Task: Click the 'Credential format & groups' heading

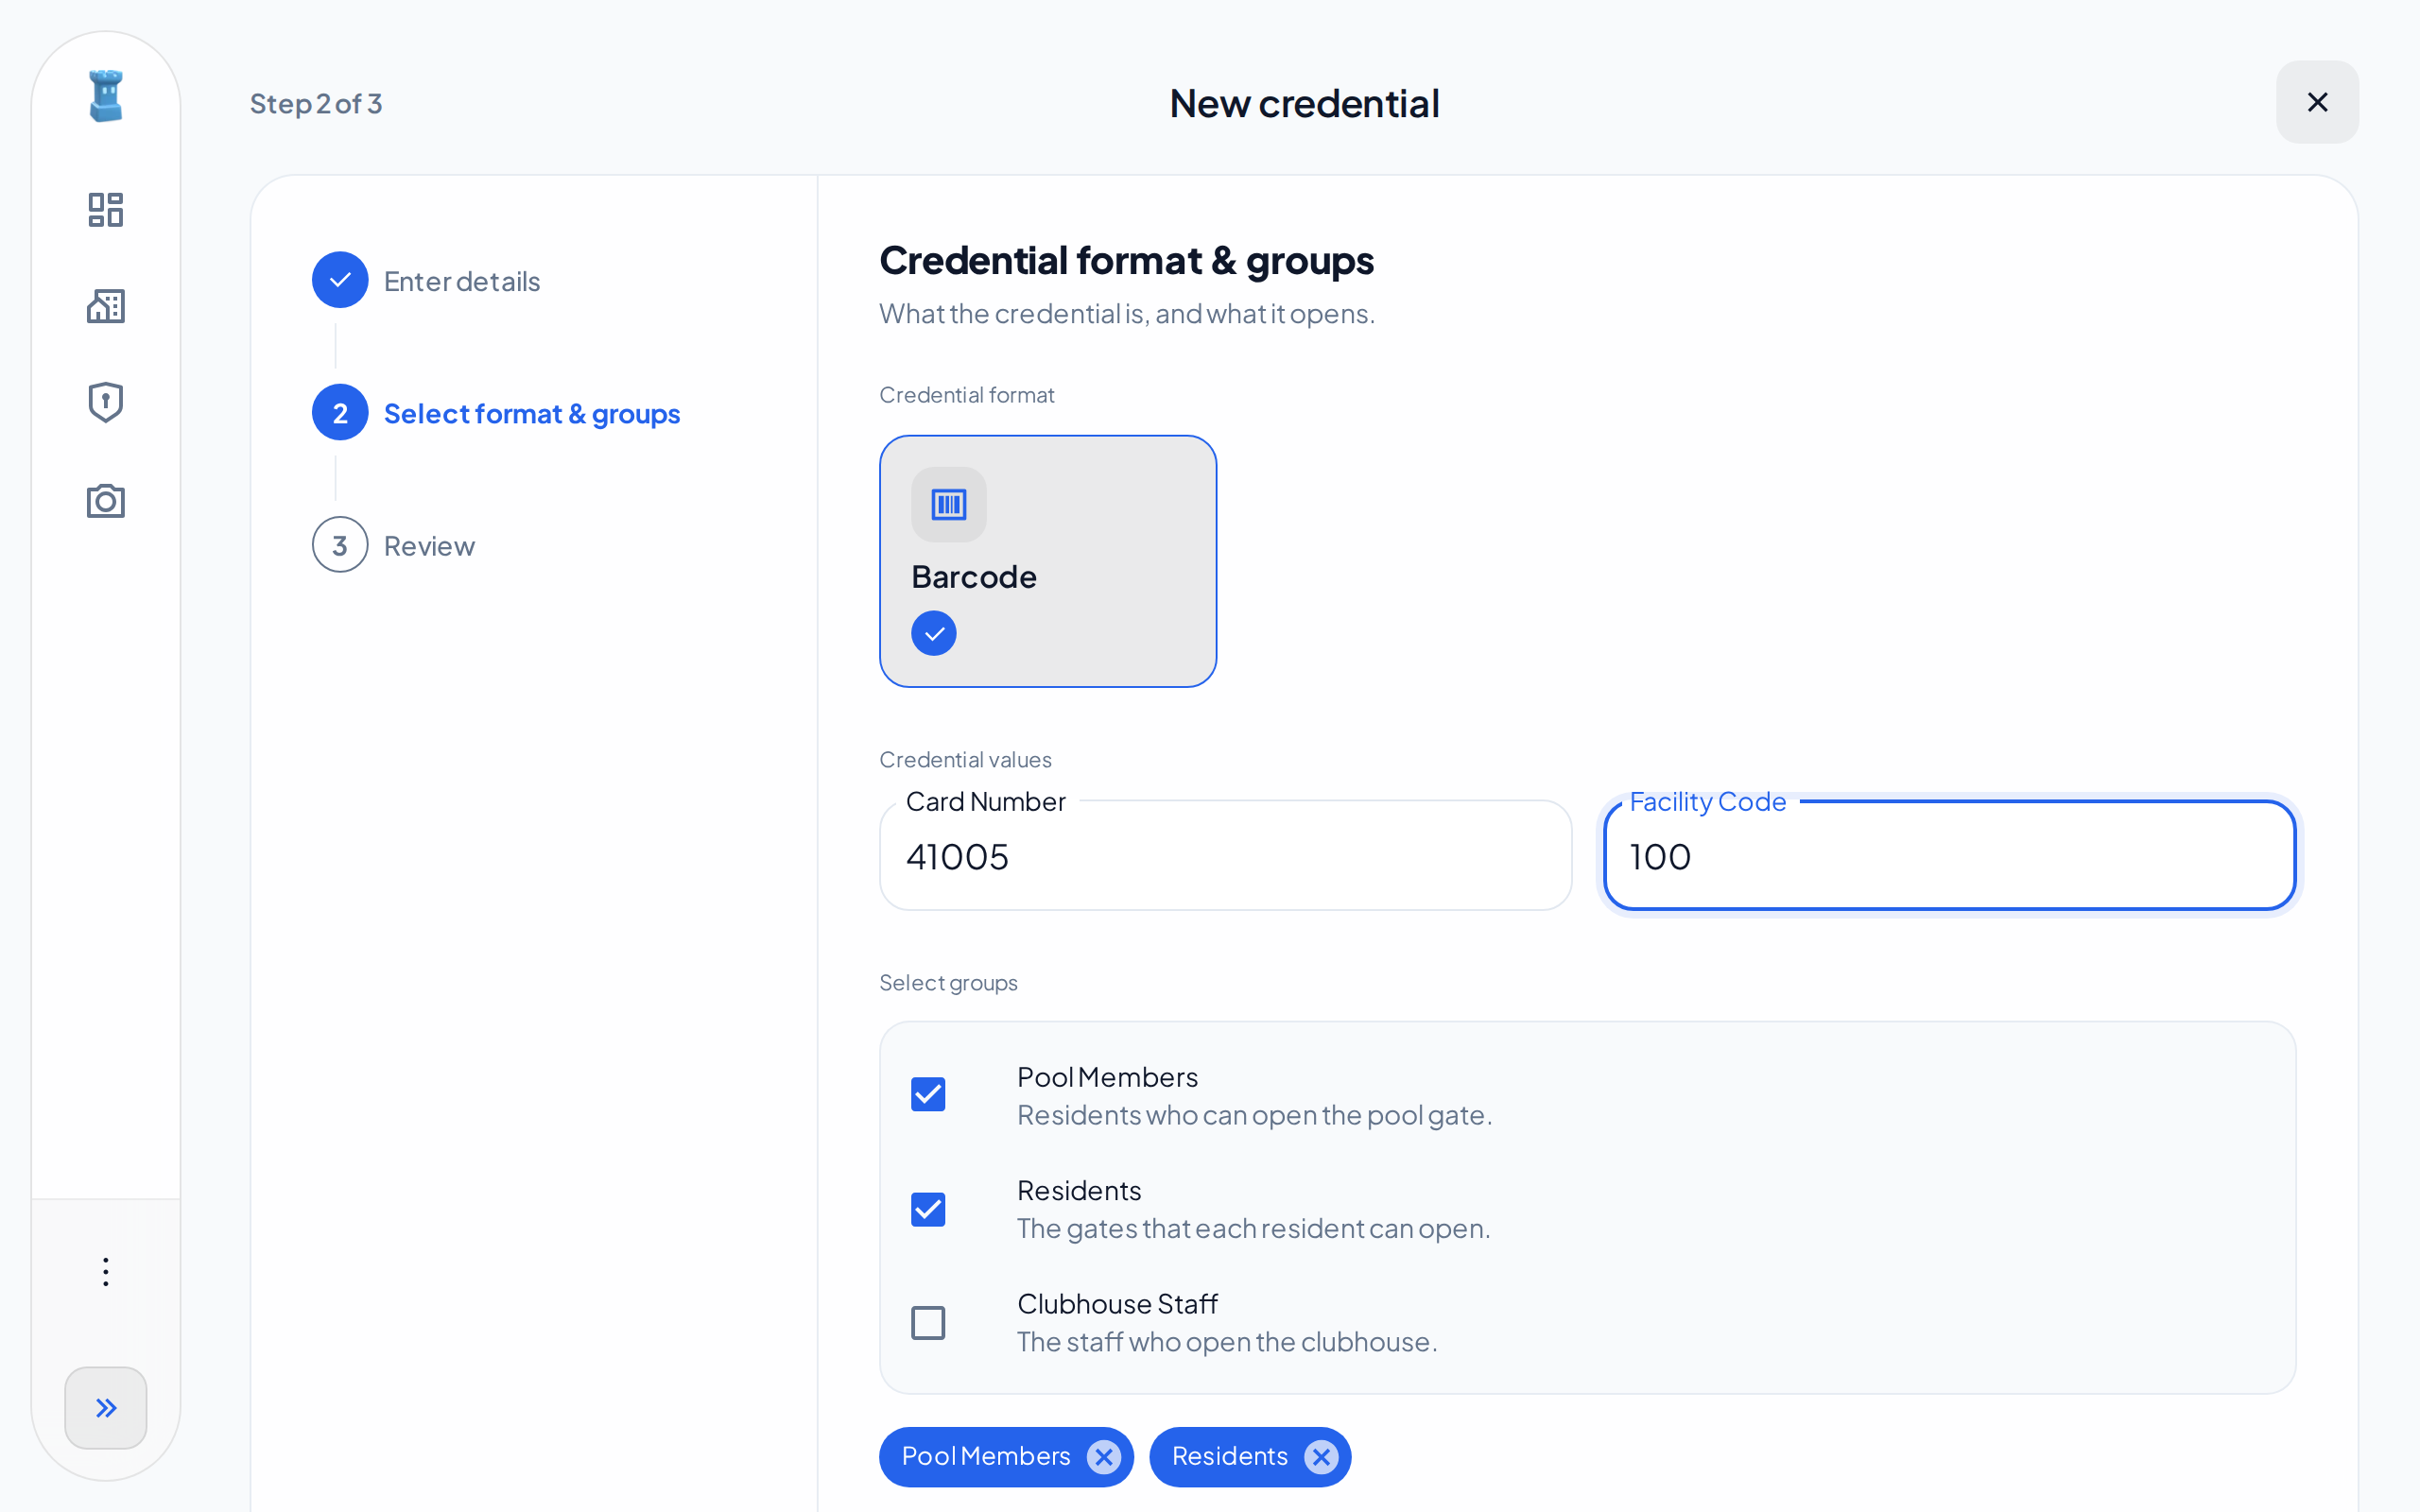Action: [1126, 260]
